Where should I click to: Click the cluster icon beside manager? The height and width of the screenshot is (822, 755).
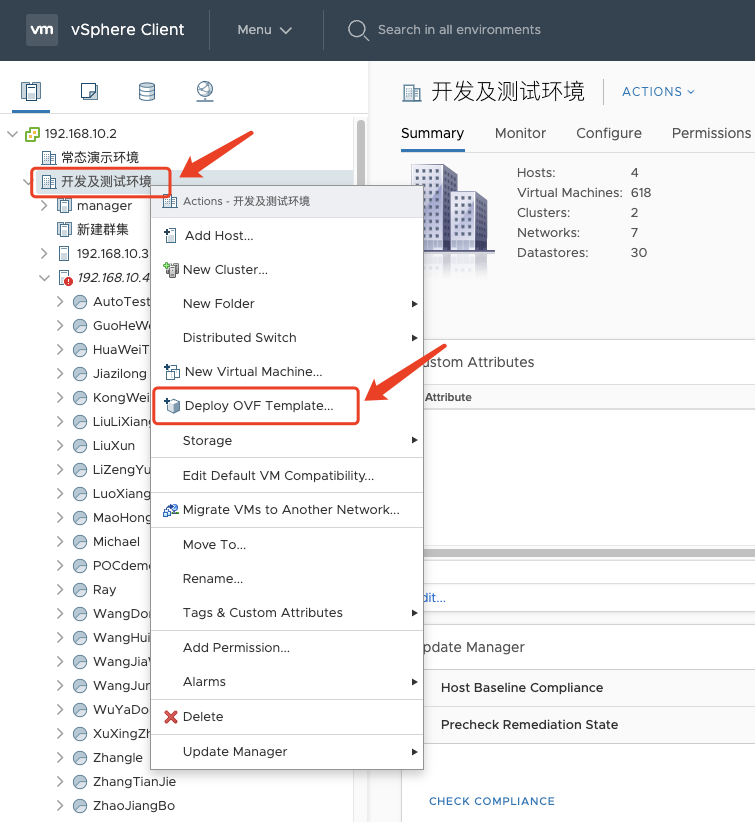(64, 206)
